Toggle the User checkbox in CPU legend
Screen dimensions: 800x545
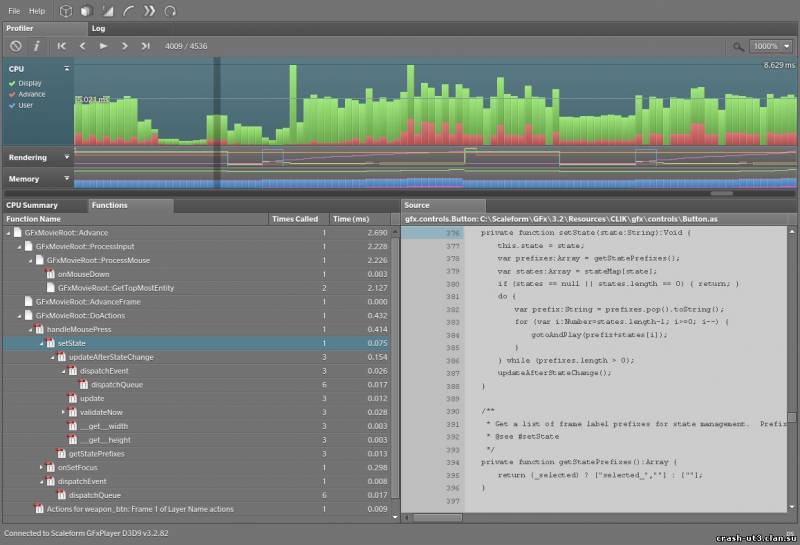click(12, 105)
